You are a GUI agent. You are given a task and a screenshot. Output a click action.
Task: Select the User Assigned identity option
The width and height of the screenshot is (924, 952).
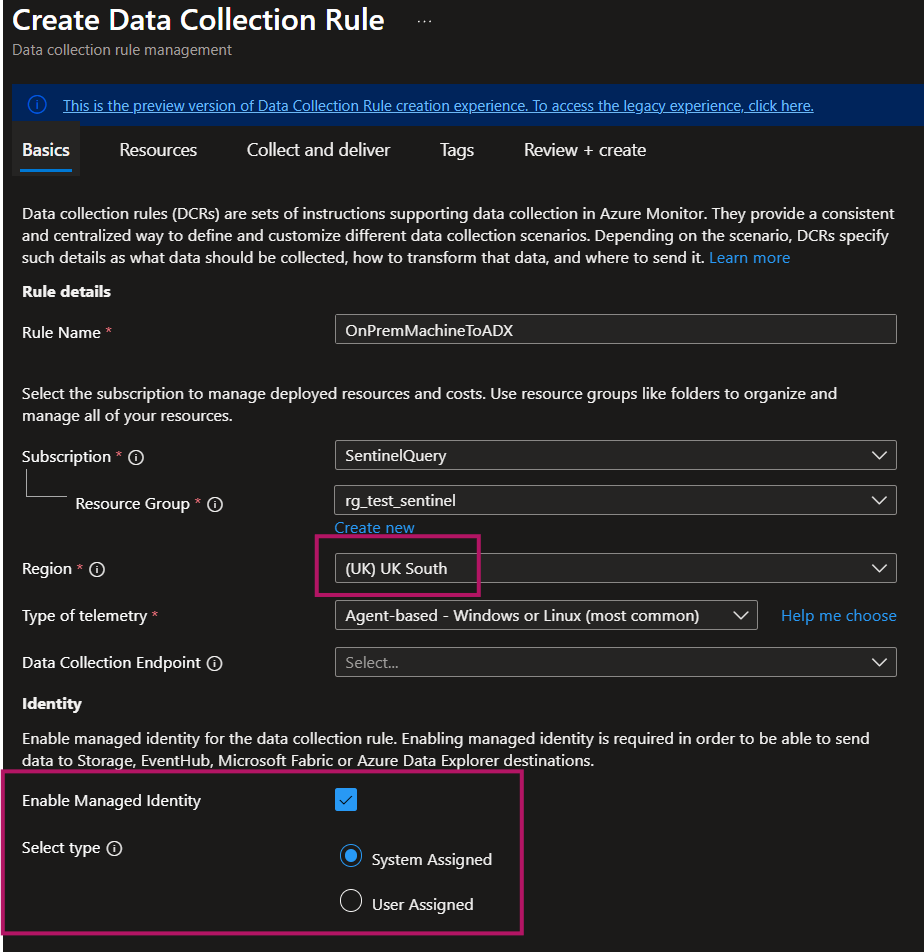click(x=351, y=902)
